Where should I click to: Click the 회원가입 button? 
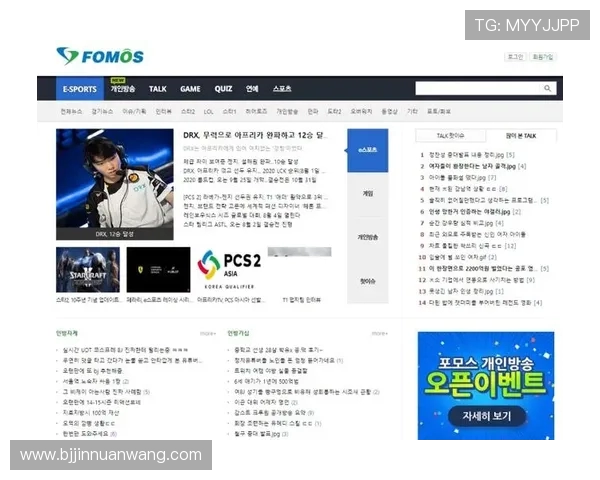[543, 57]
